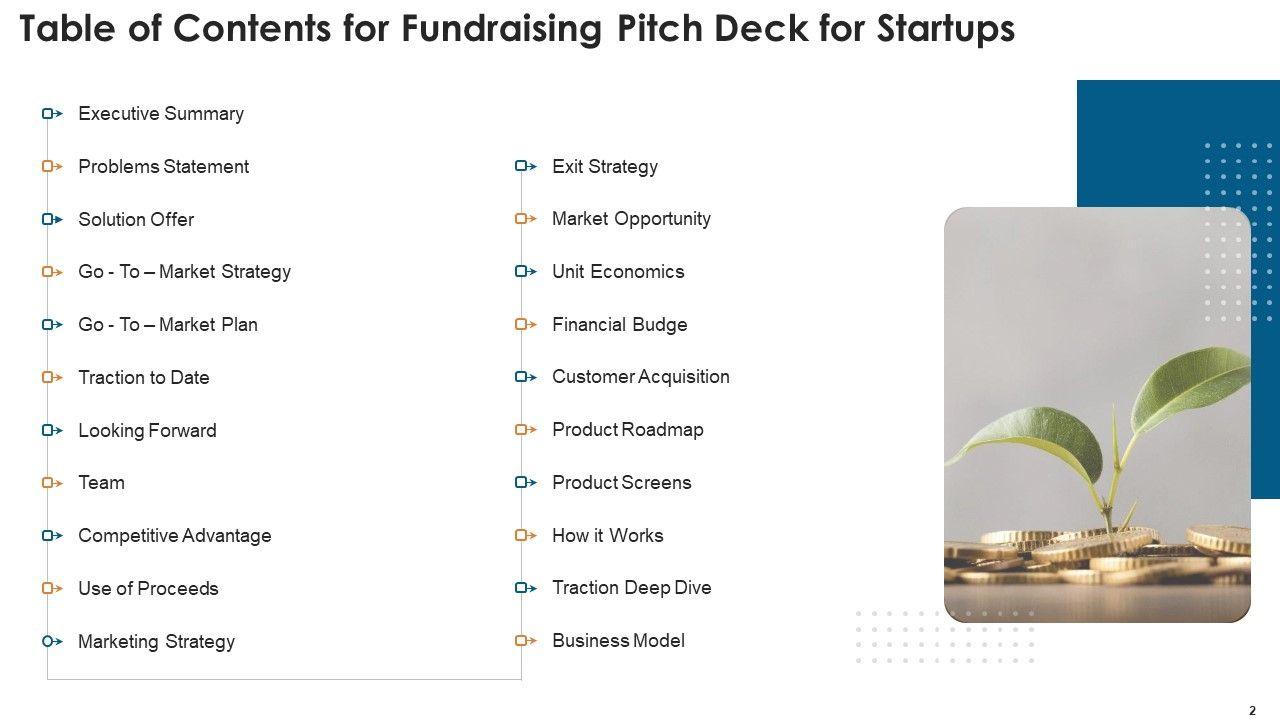Click the orange bullet beside Market Opportunity
Screen dimensions: 1280x720
tap(526, 219)
